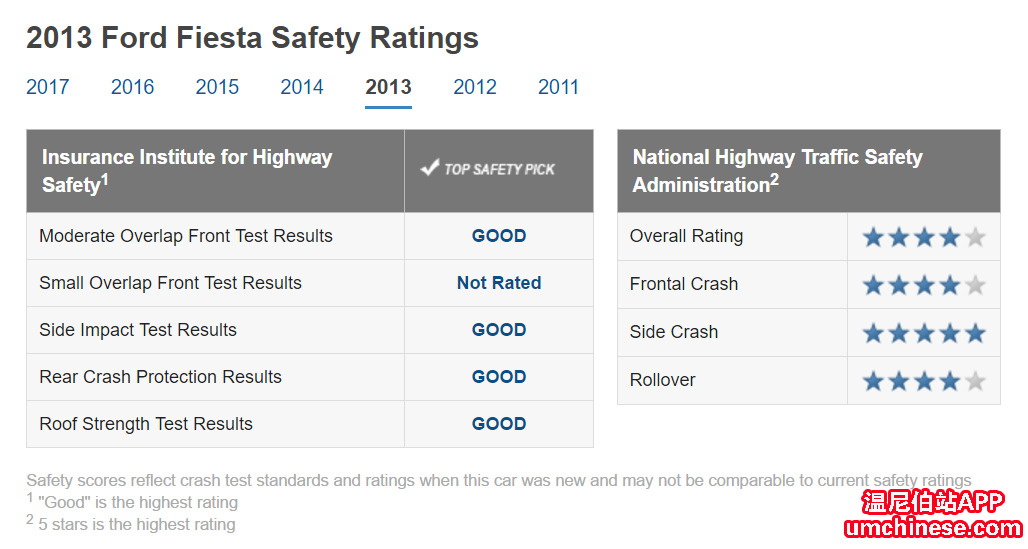
Task: Click the Moderate Overlap Front GOOD rating
Action: click(499, 236)
